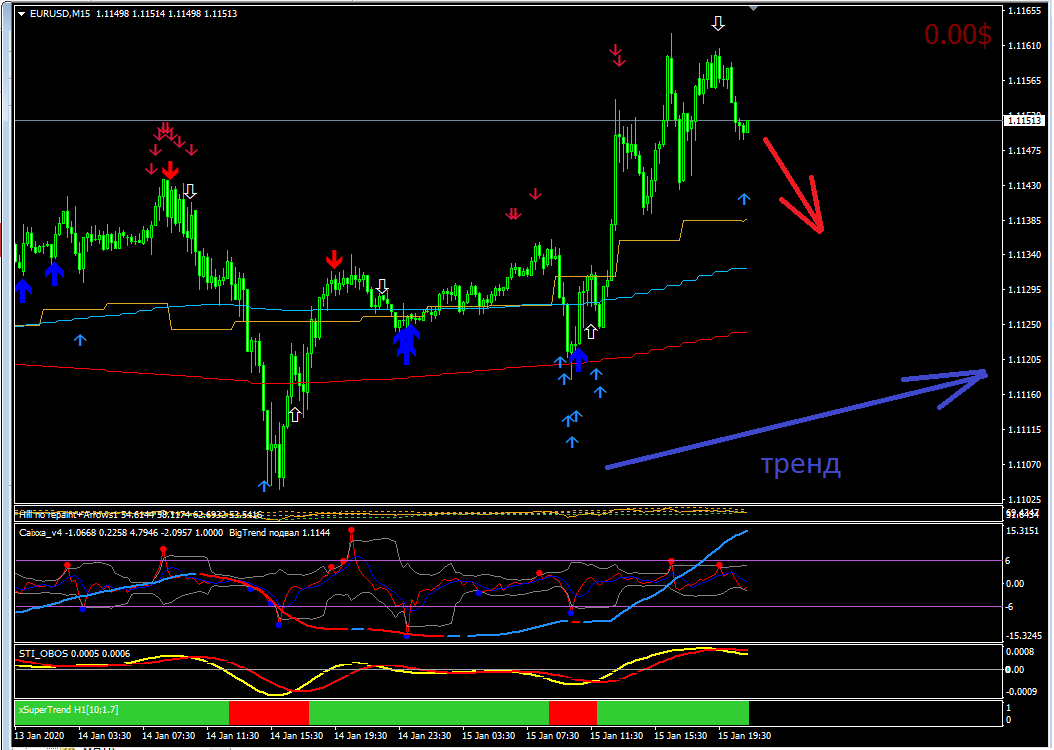Click price level 1.11205 on the axis
1054x750 pixels.
coord(1024,360)
